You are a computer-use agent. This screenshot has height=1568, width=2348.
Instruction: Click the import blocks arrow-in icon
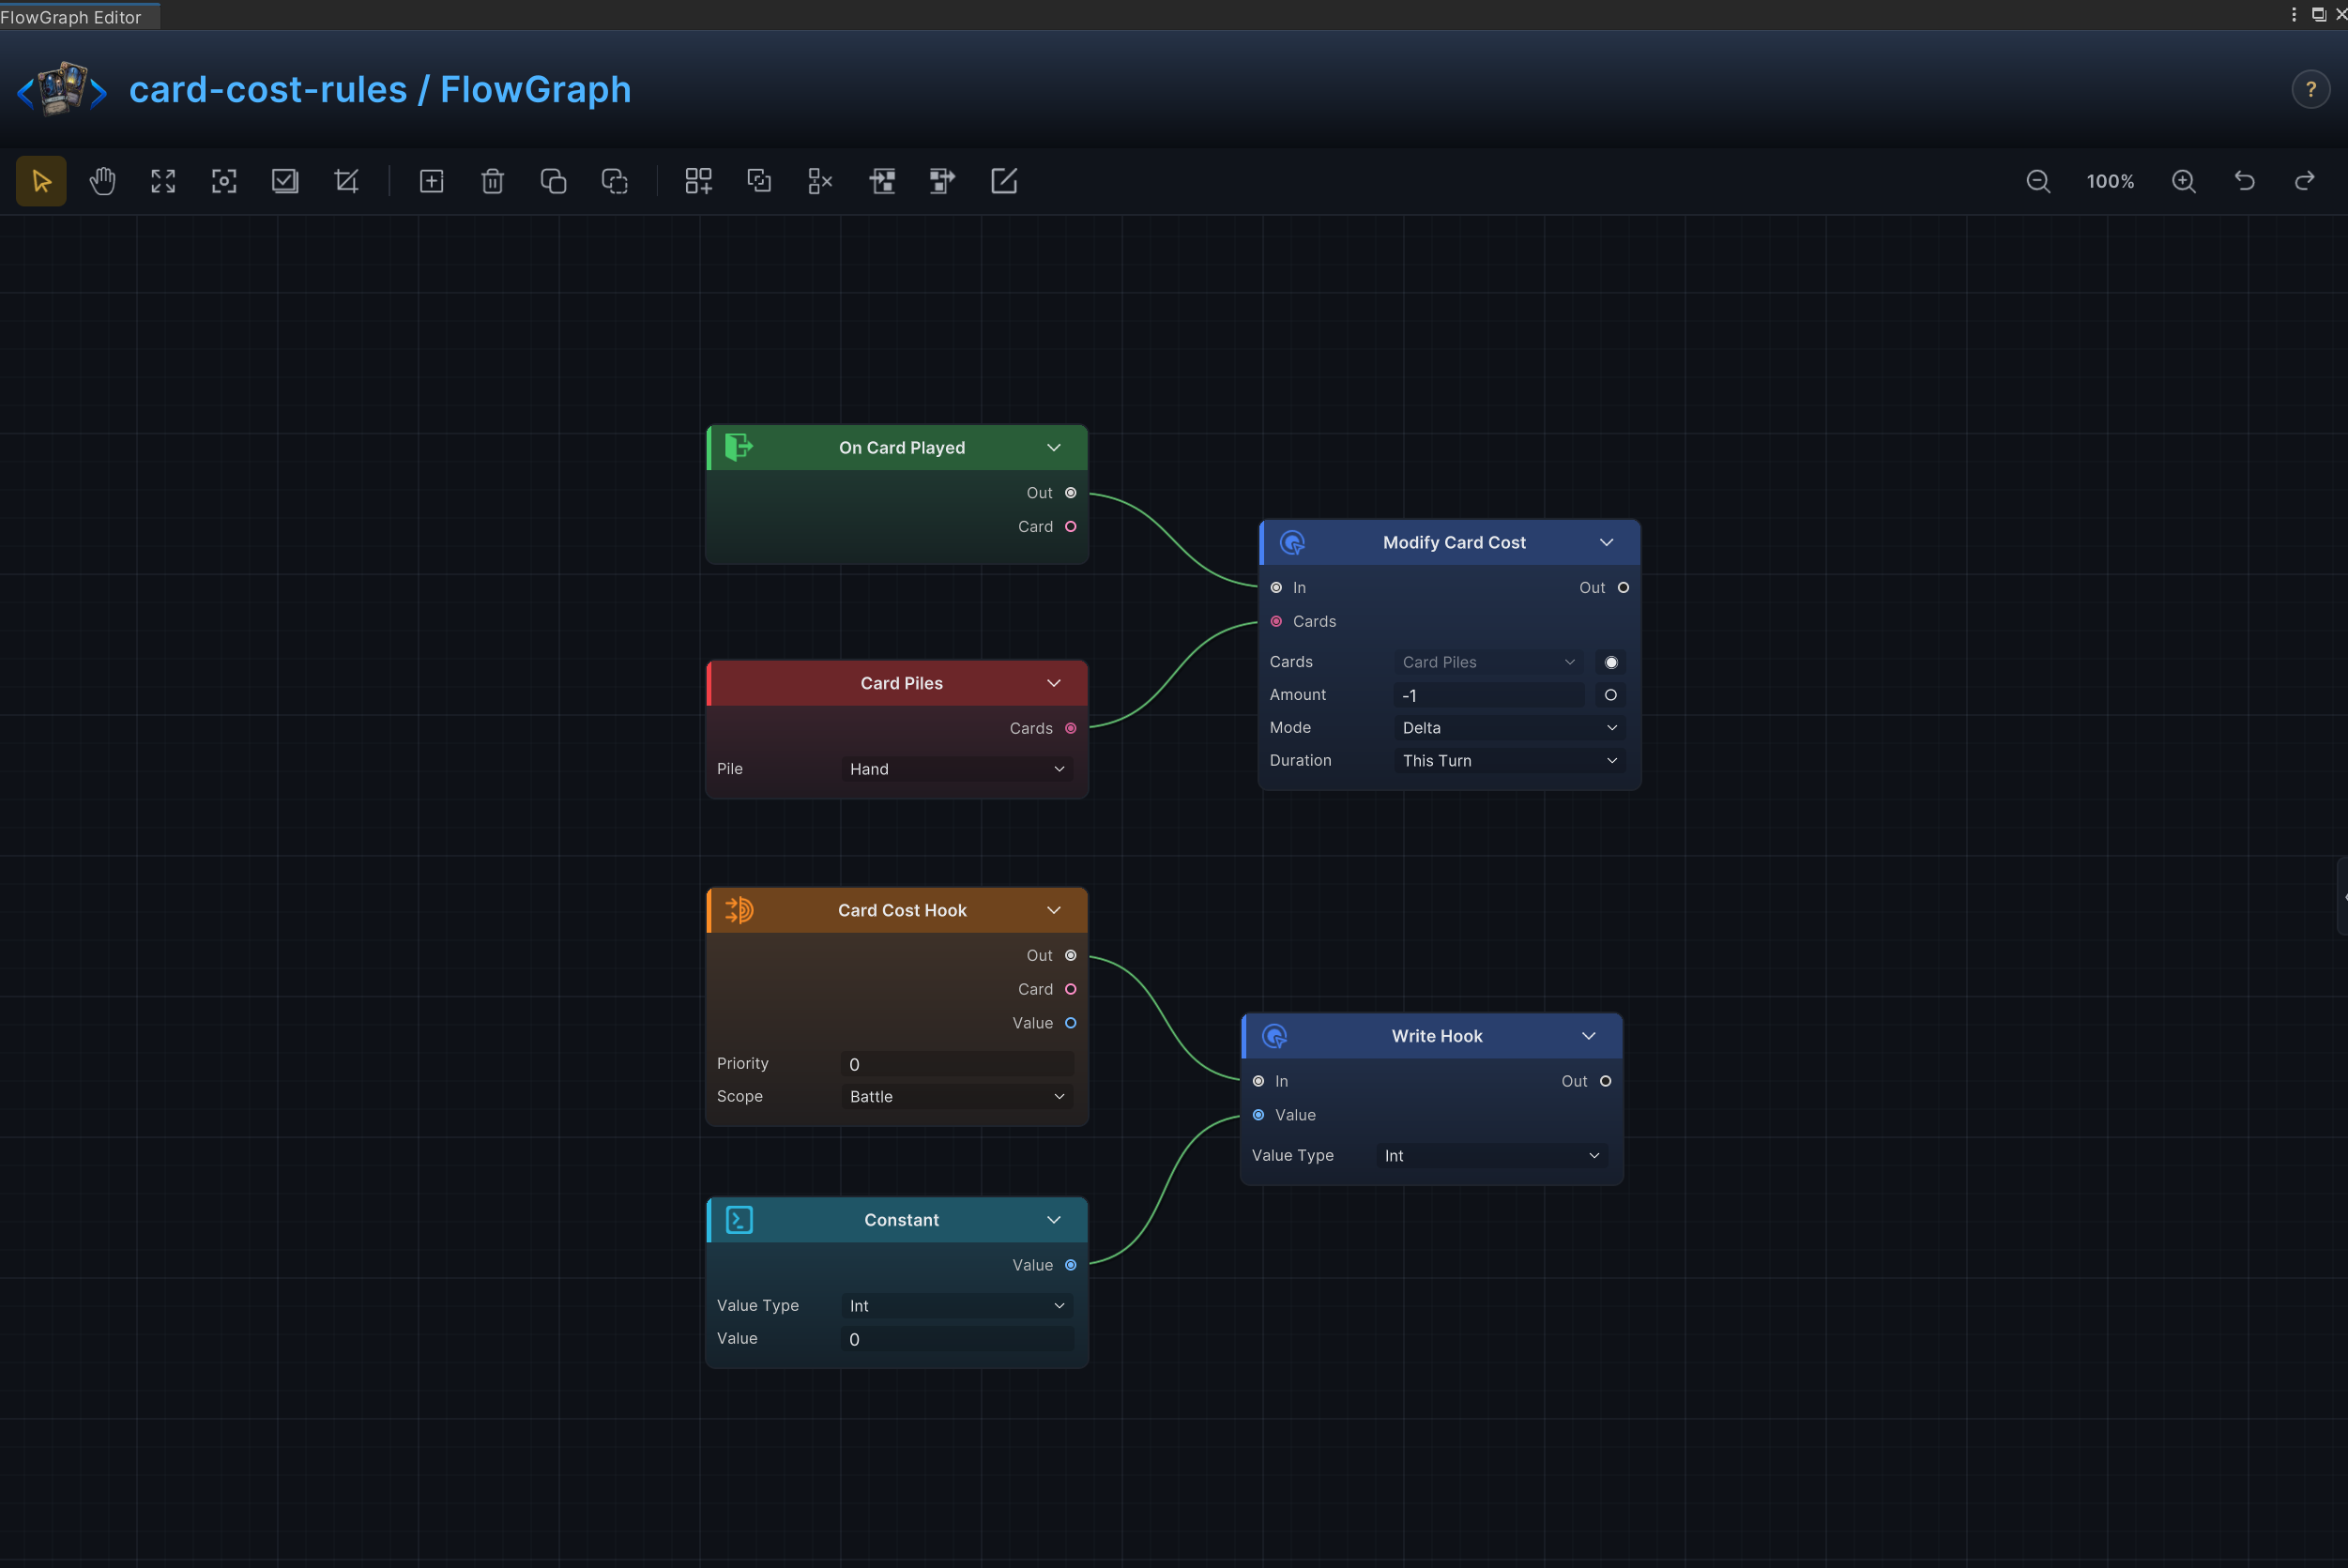[881, 181]
